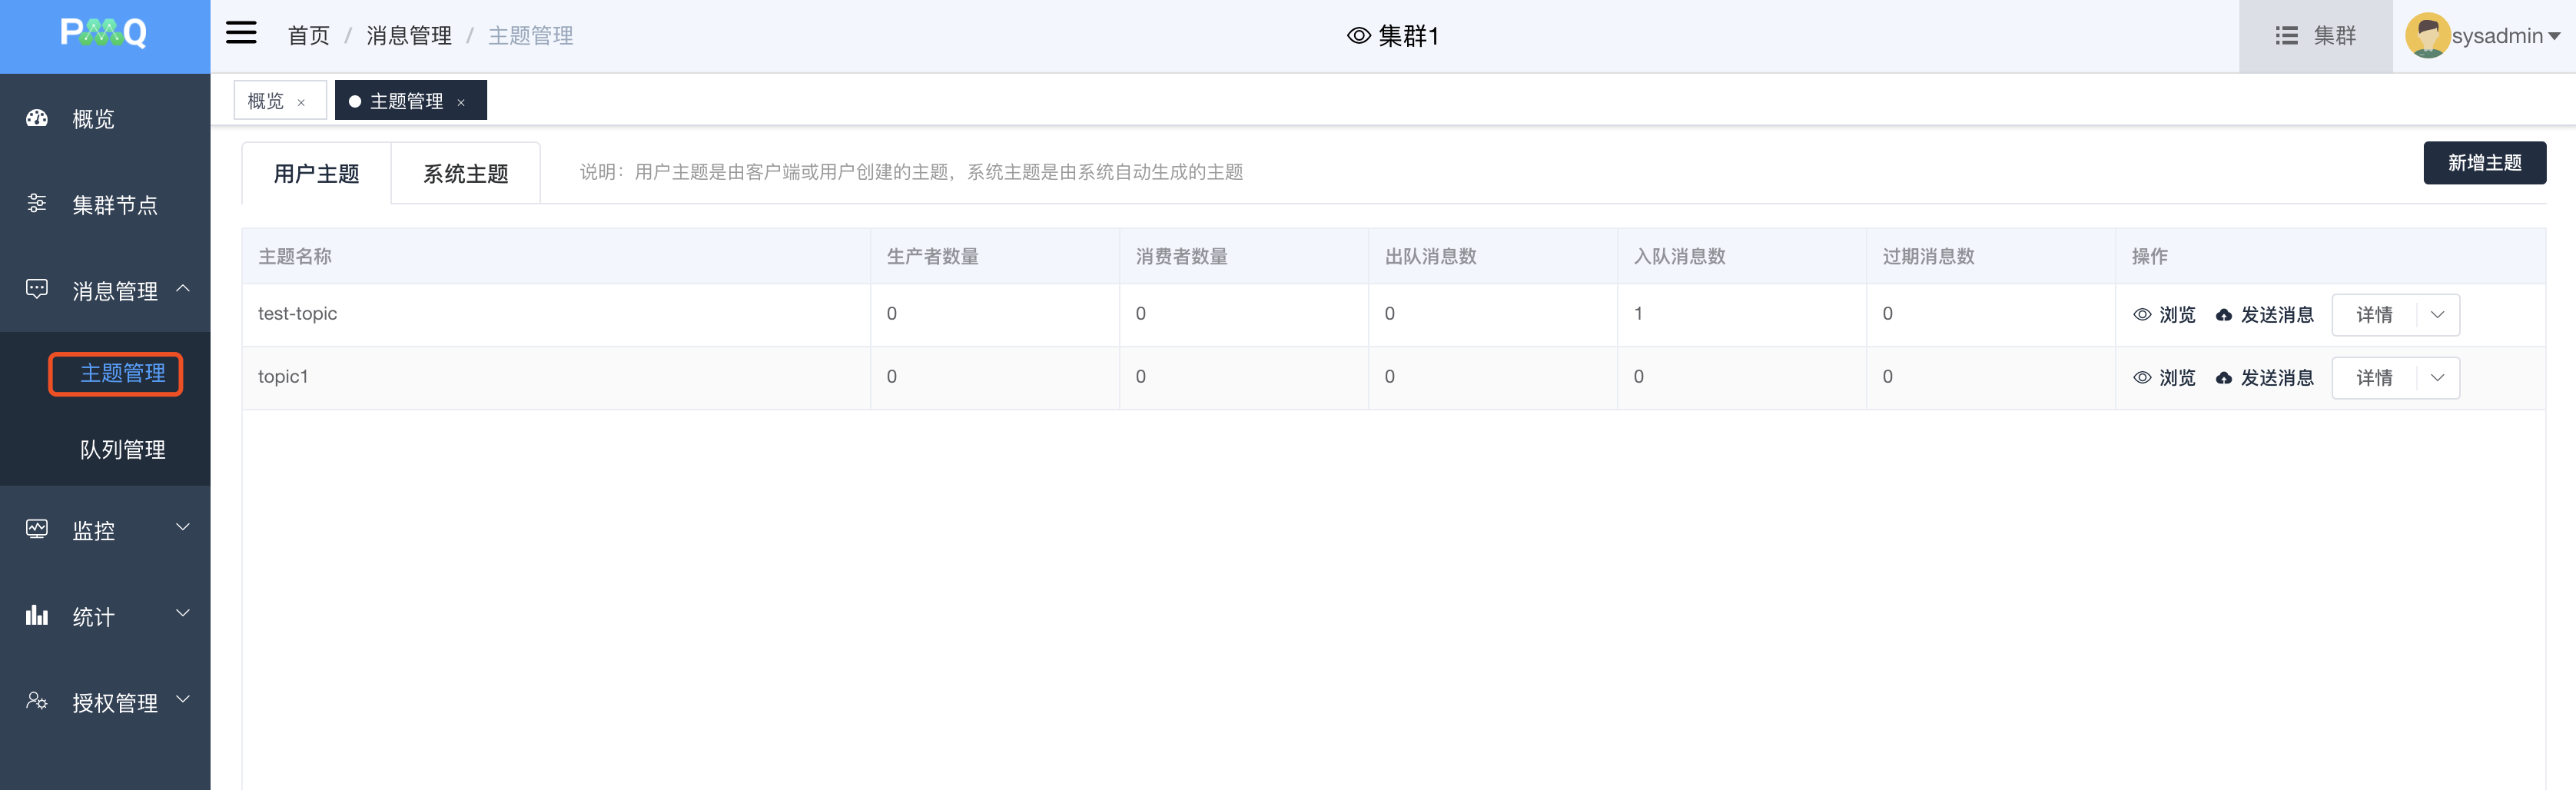Click the eye icon beside 集群1
Image resolution: width=2576 pixels, height=790 pixels.
pos(1358,36)
